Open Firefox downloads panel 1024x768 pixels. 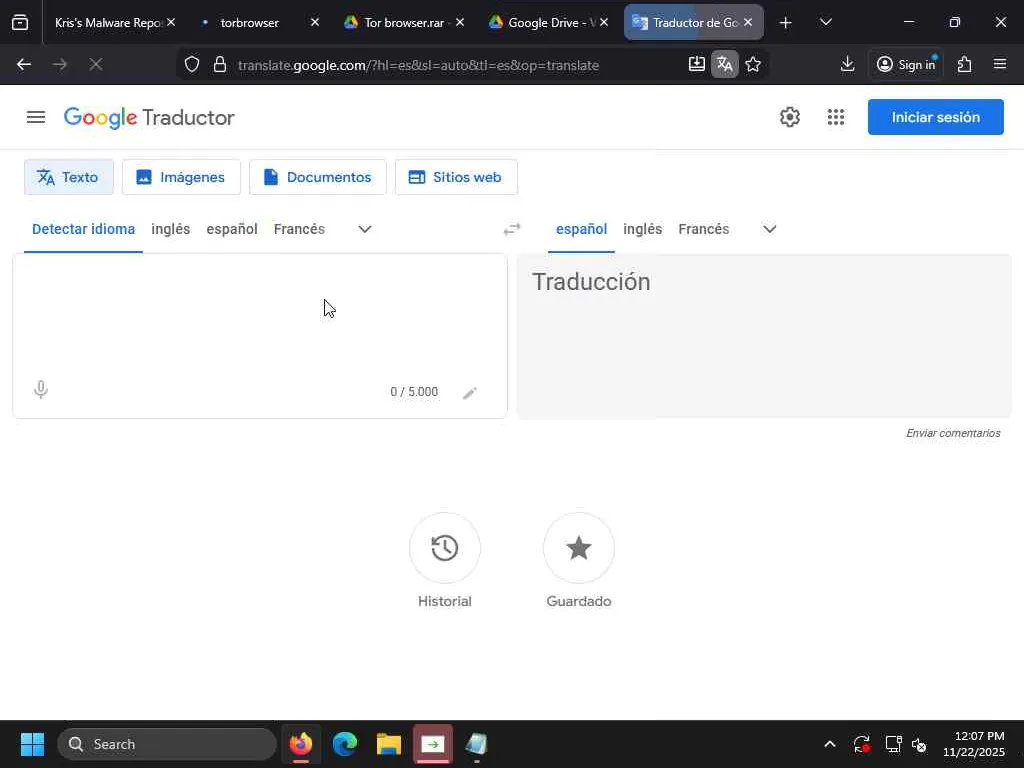click(847, 64)
